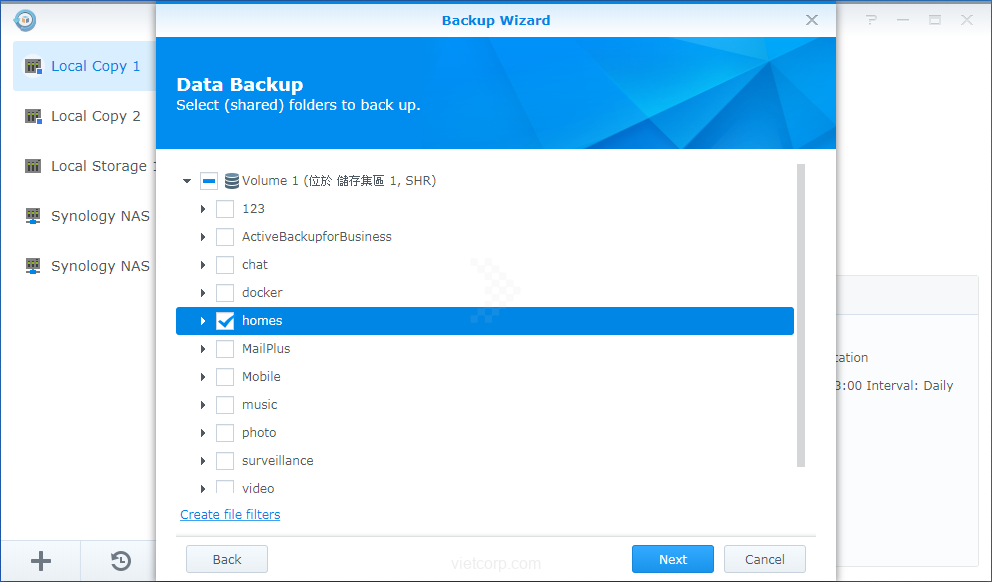Click the Next button
Image resolution: width=992 pixels, height=582 pixels.
tap(672, 559)
